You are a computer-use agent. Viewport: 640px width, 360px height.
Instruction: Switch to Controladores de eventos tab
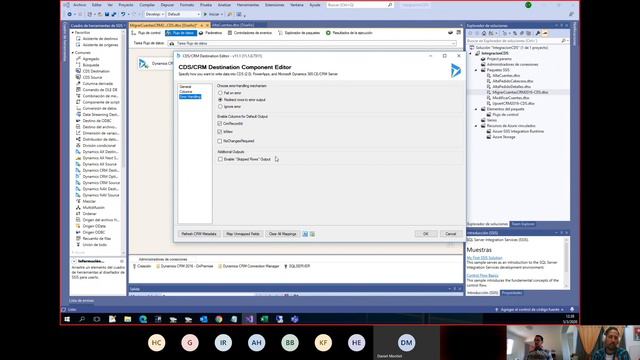249,33
